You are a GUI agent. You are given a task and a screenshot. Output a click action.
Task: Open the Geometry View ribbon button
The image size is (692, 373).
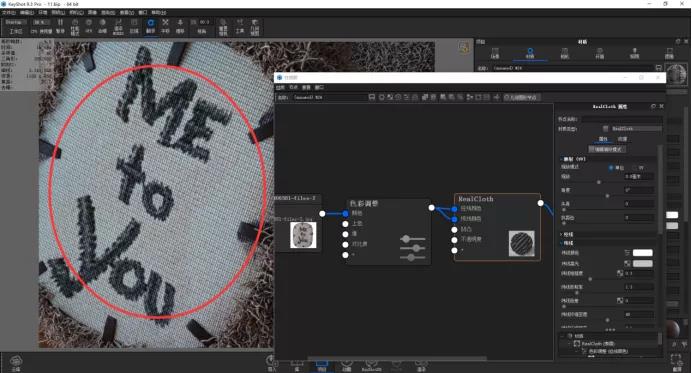click(x=255, y=26)
